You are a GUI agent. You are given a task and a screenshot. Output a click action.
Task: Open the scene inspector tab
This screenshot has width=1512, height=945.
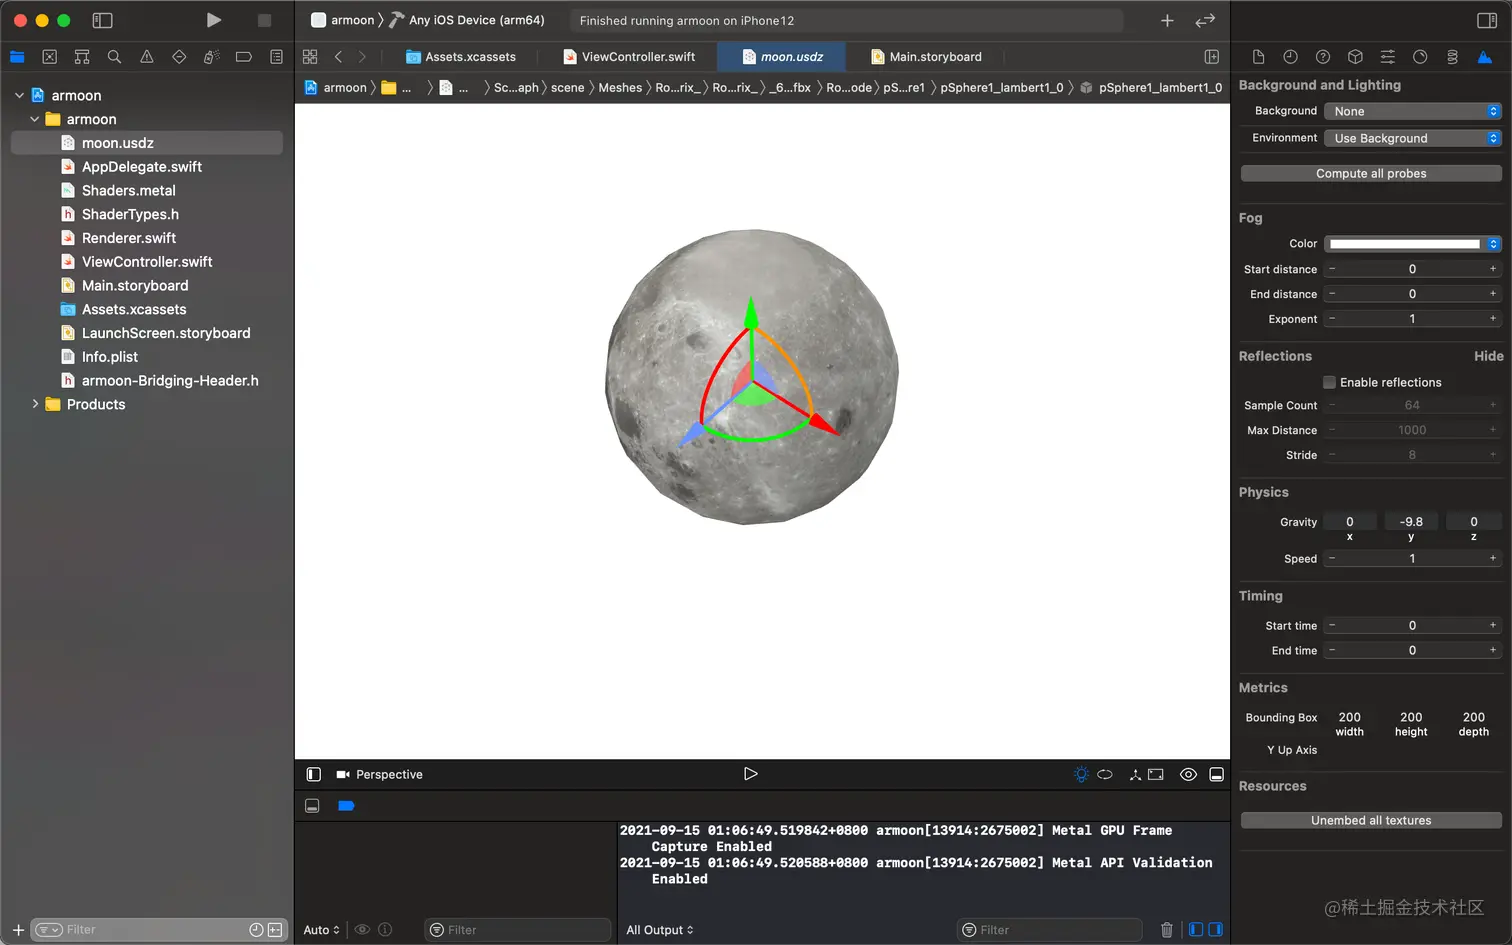pos(1485,57)
